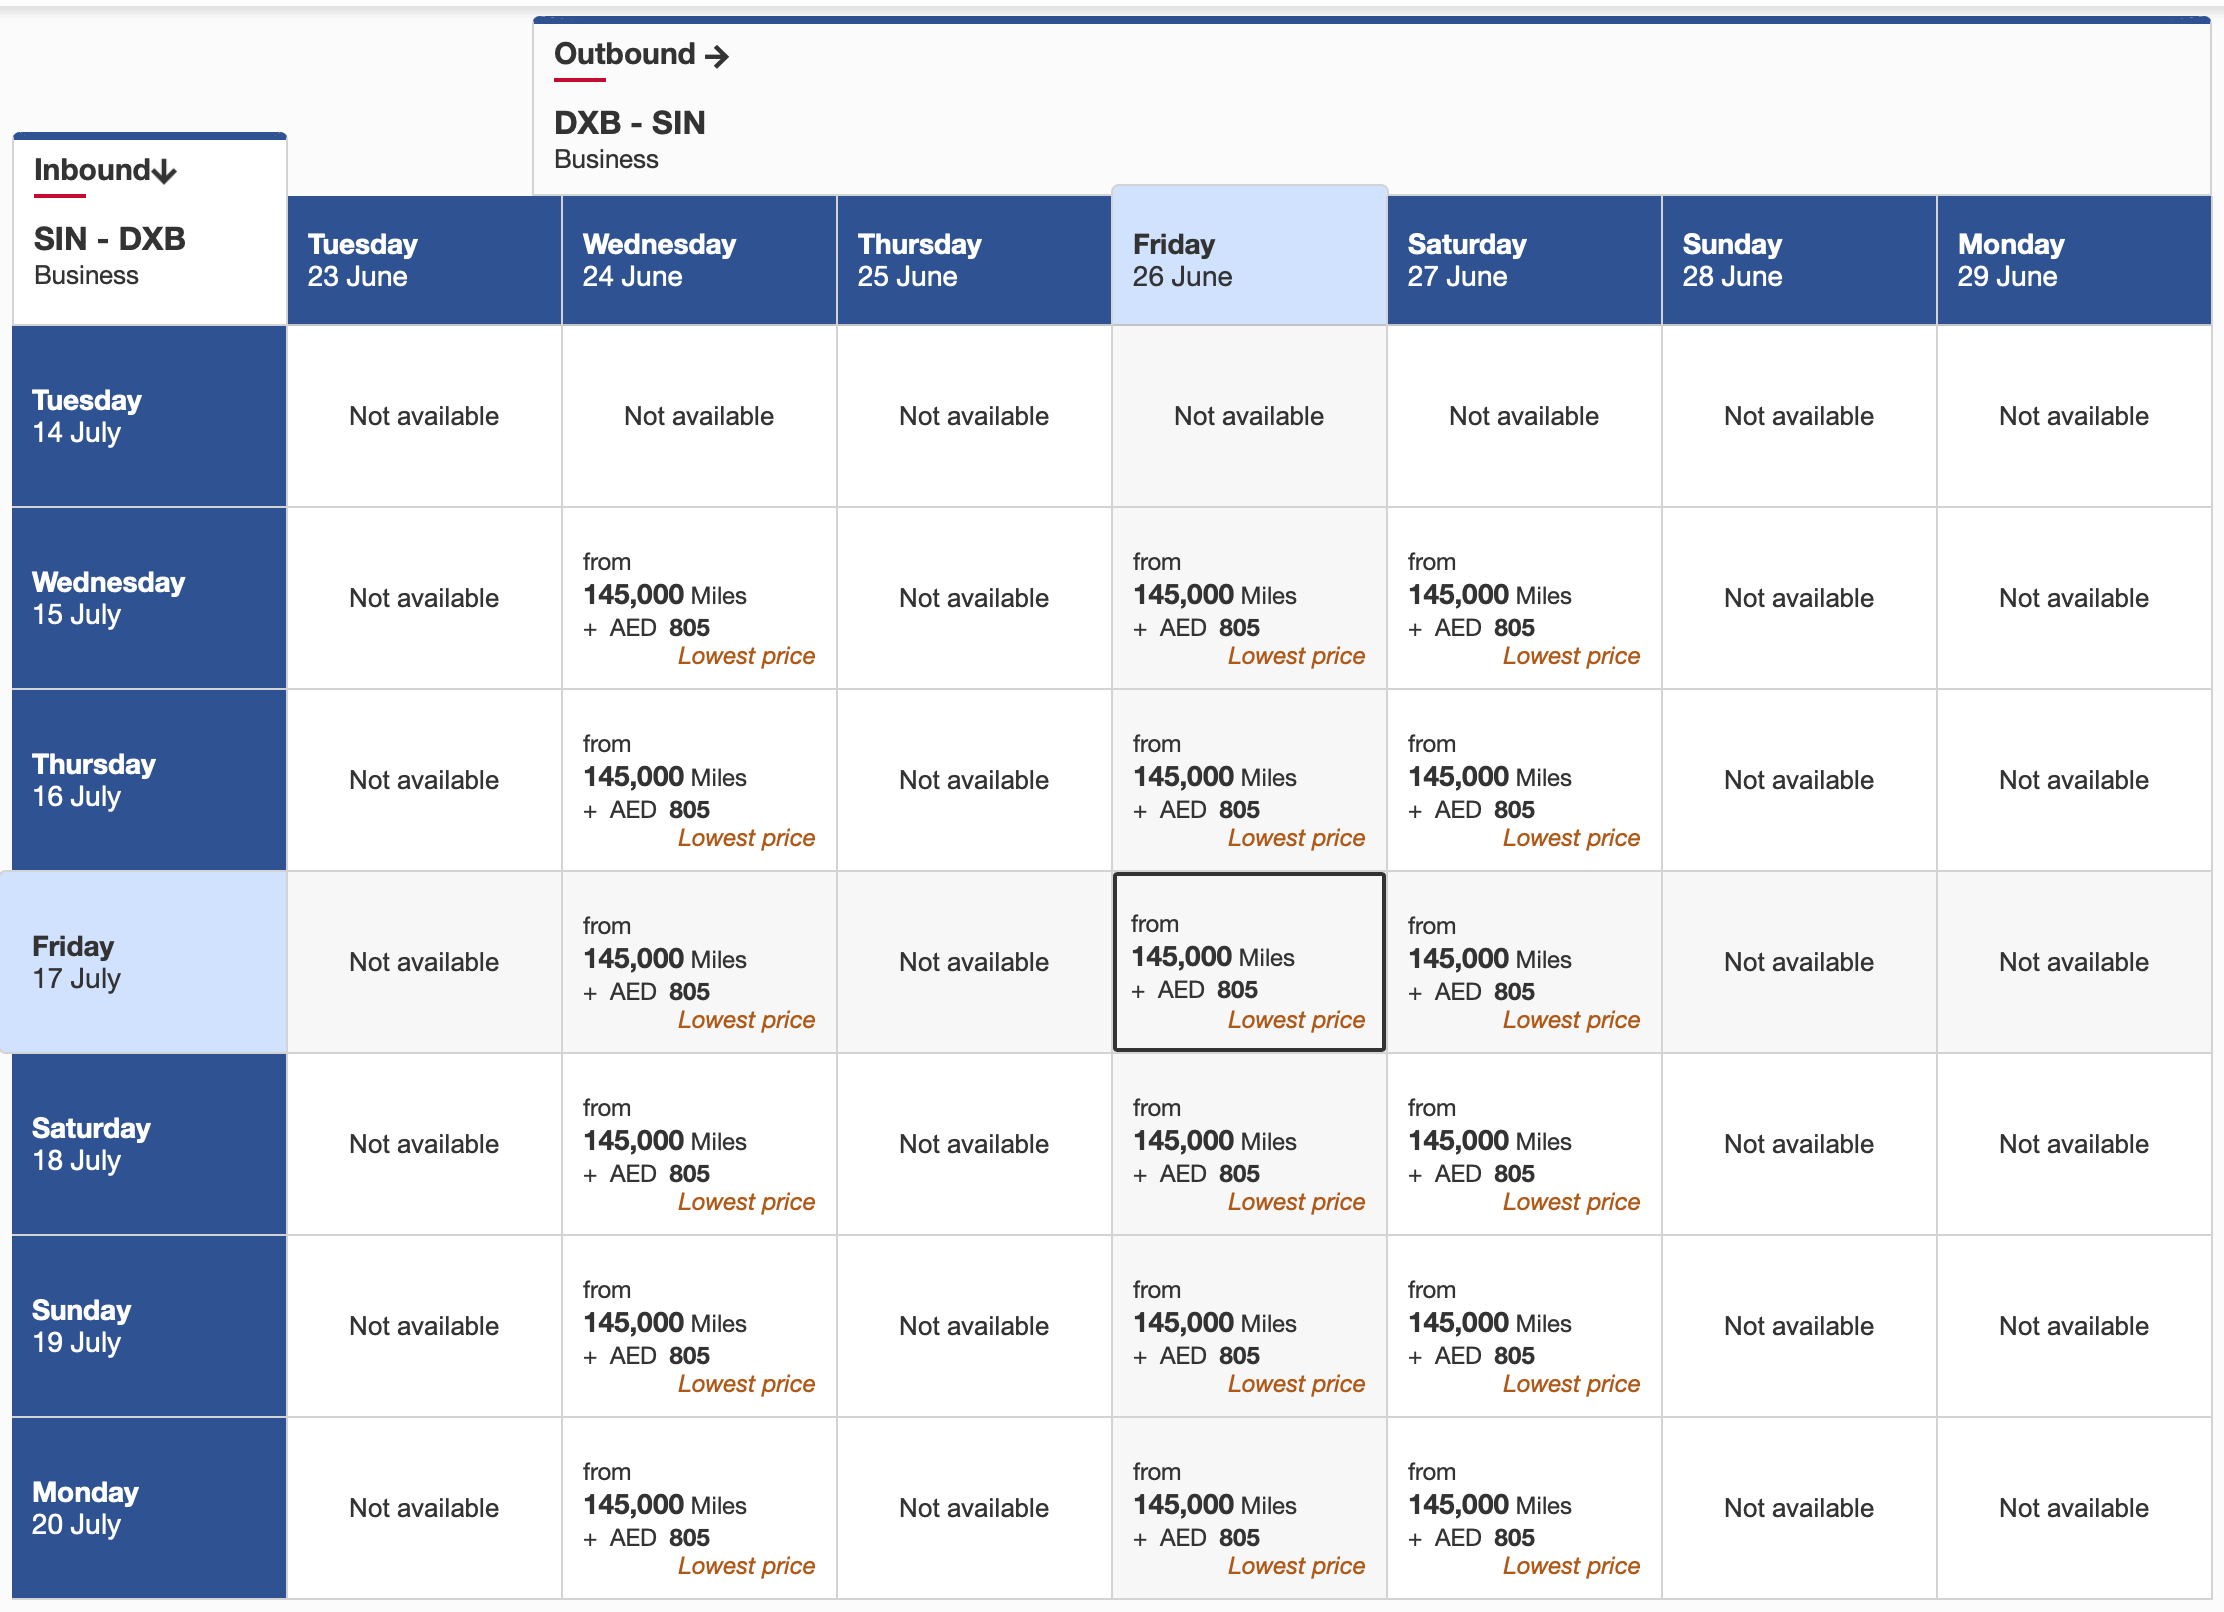Choose fare for 24 June and 18 July
This screenshot has height=1612, width=2224.
pyautogui.click(x=698, y=1143)
